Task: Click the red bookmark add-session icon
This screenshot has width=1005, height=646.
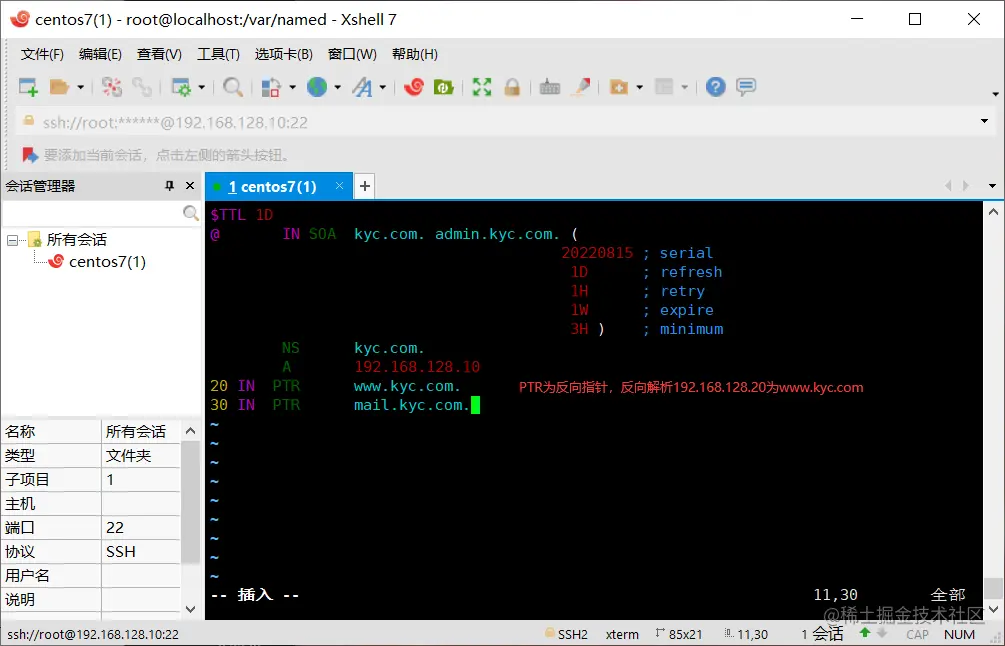Action: click(29, 154)
